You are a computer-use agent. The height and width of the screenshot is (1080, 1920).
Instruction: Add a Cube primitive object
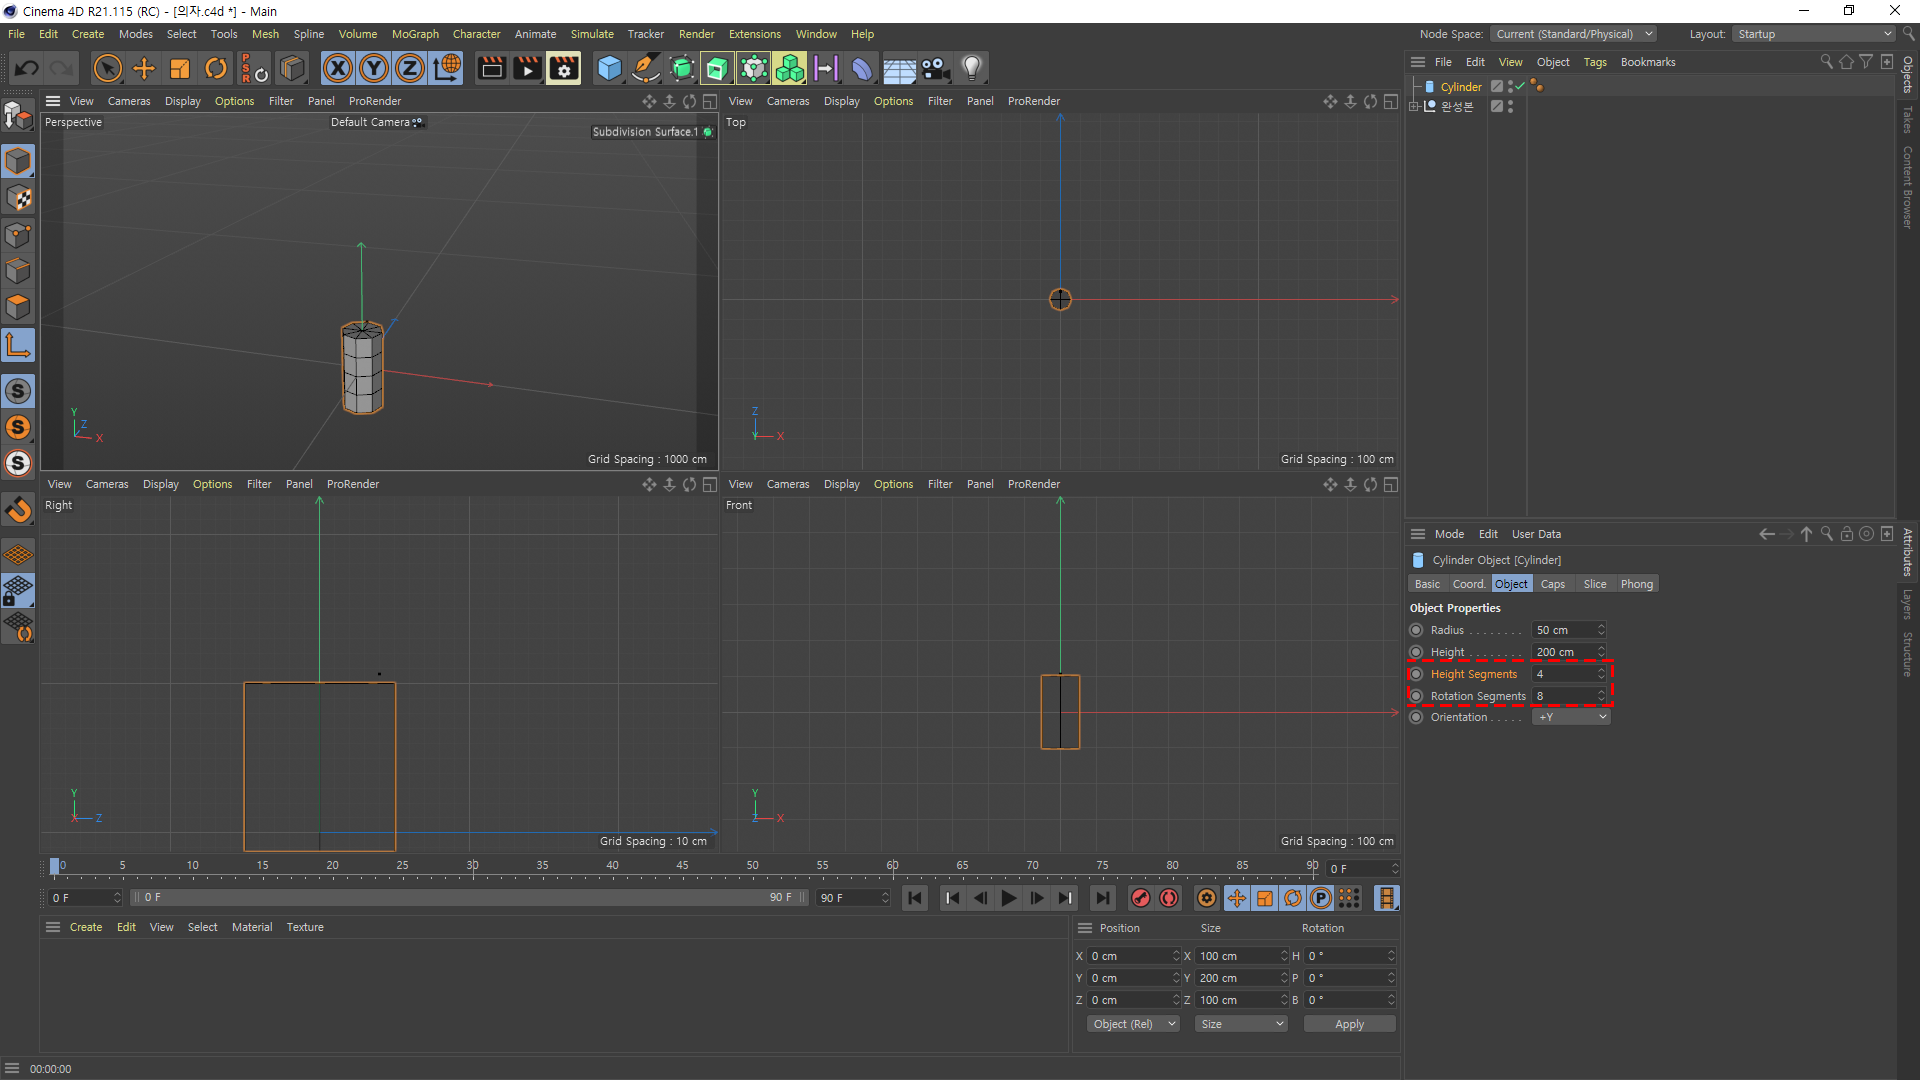coord(609,68)
